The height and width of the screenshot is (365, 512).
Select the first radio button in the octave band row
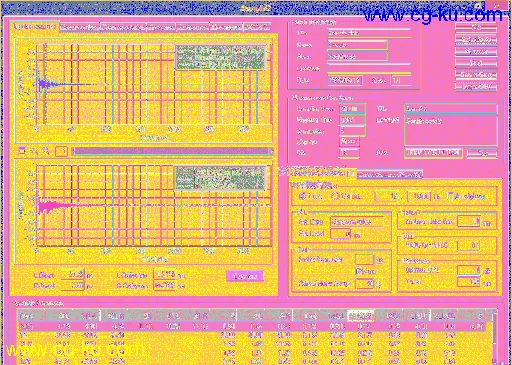[303, 196]
